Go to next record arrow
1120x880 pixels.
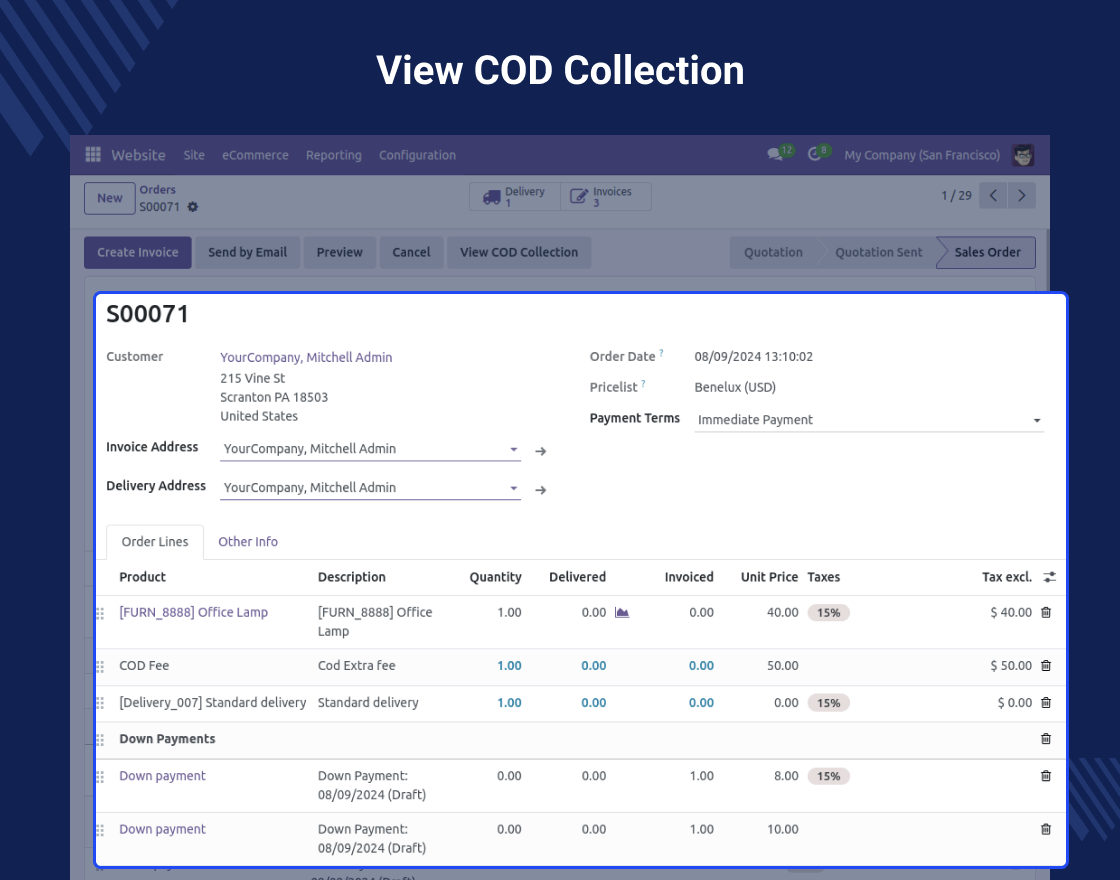point(1021,196)
